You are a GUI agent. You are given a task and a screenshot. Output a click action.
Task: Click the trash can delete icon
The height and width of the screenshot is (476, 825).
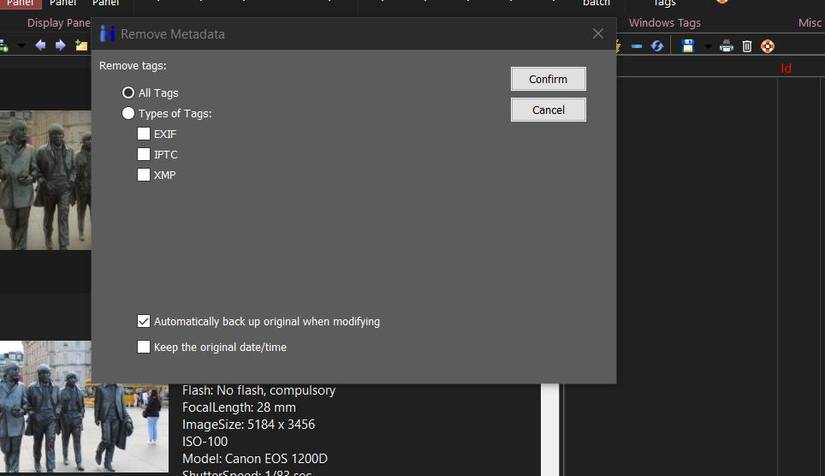[x=747, y=46]
